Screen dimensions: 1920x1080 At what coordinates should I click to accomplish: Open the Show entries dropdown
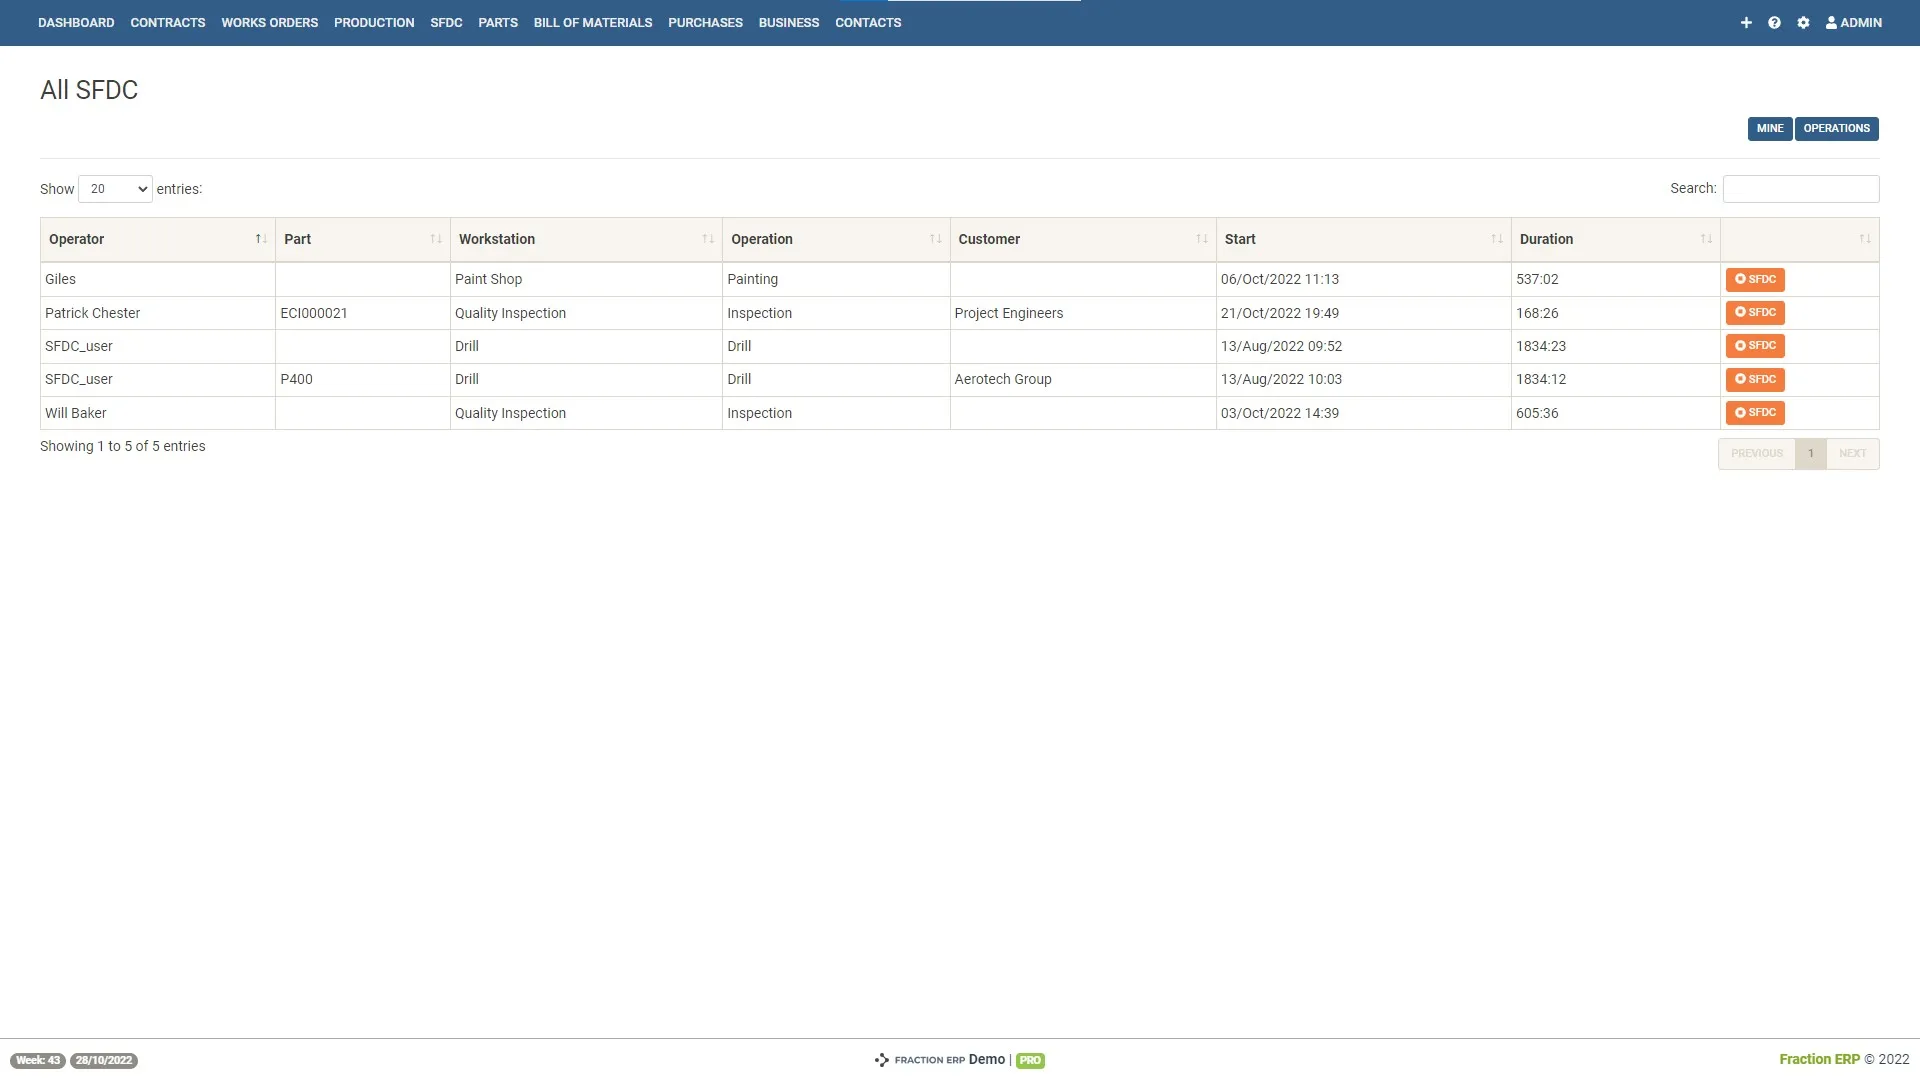click(x=115, y=189)
